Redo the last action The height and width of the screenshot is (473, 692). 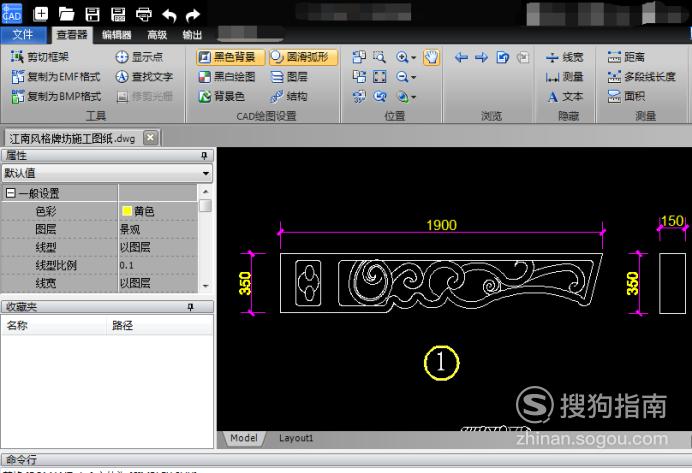[x=193, y=15]
